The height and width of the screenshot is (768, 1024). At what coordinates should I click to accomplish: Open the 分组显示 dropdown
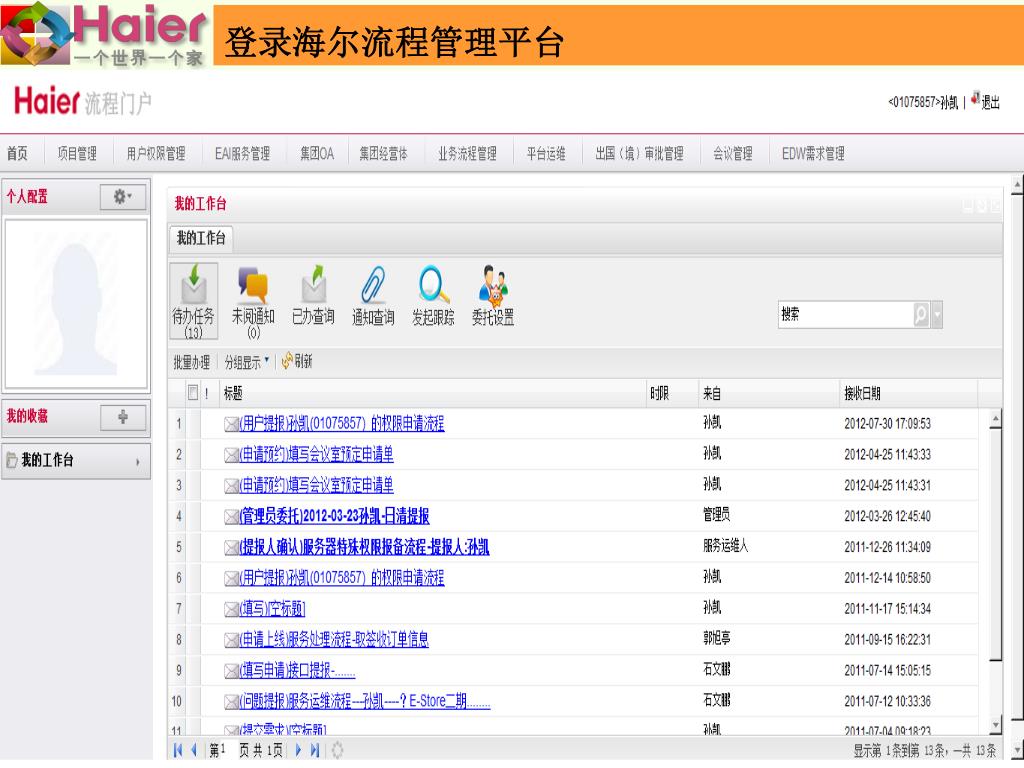tap(247, 361)
